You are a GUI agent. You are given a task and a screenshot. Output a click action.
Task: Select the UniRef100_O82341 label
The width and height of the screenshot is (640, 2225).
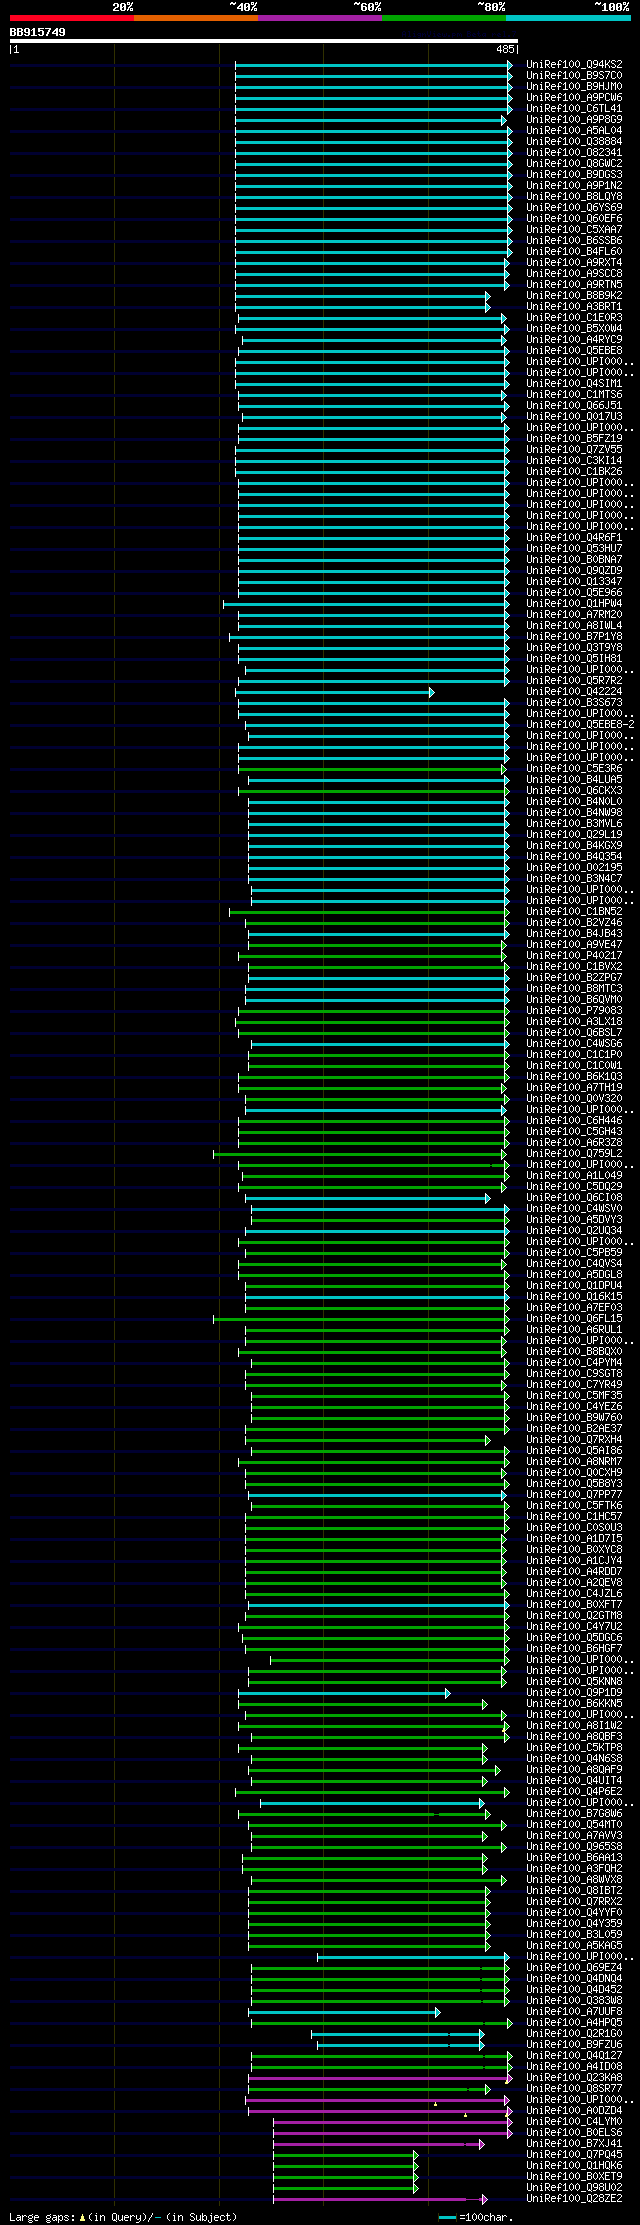[x=574, y=152]
